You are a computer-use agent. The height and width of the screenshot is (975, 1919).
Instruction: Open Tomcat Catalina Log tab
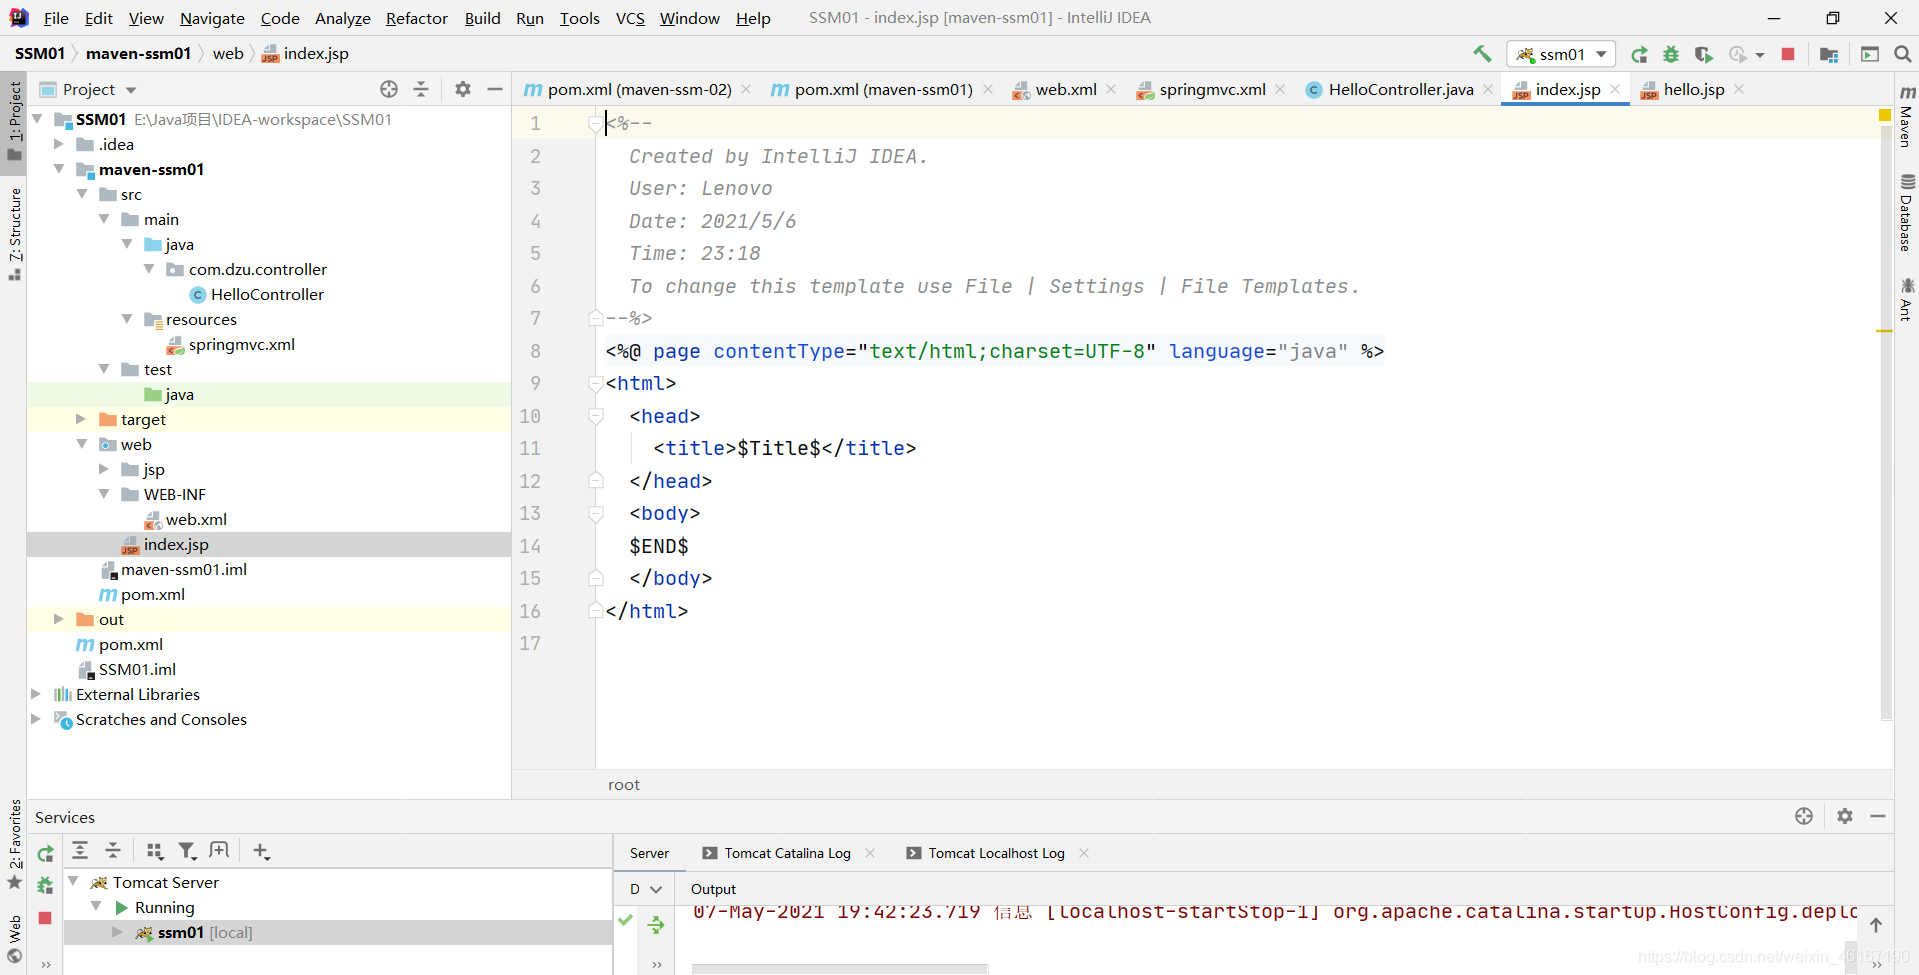787,853
